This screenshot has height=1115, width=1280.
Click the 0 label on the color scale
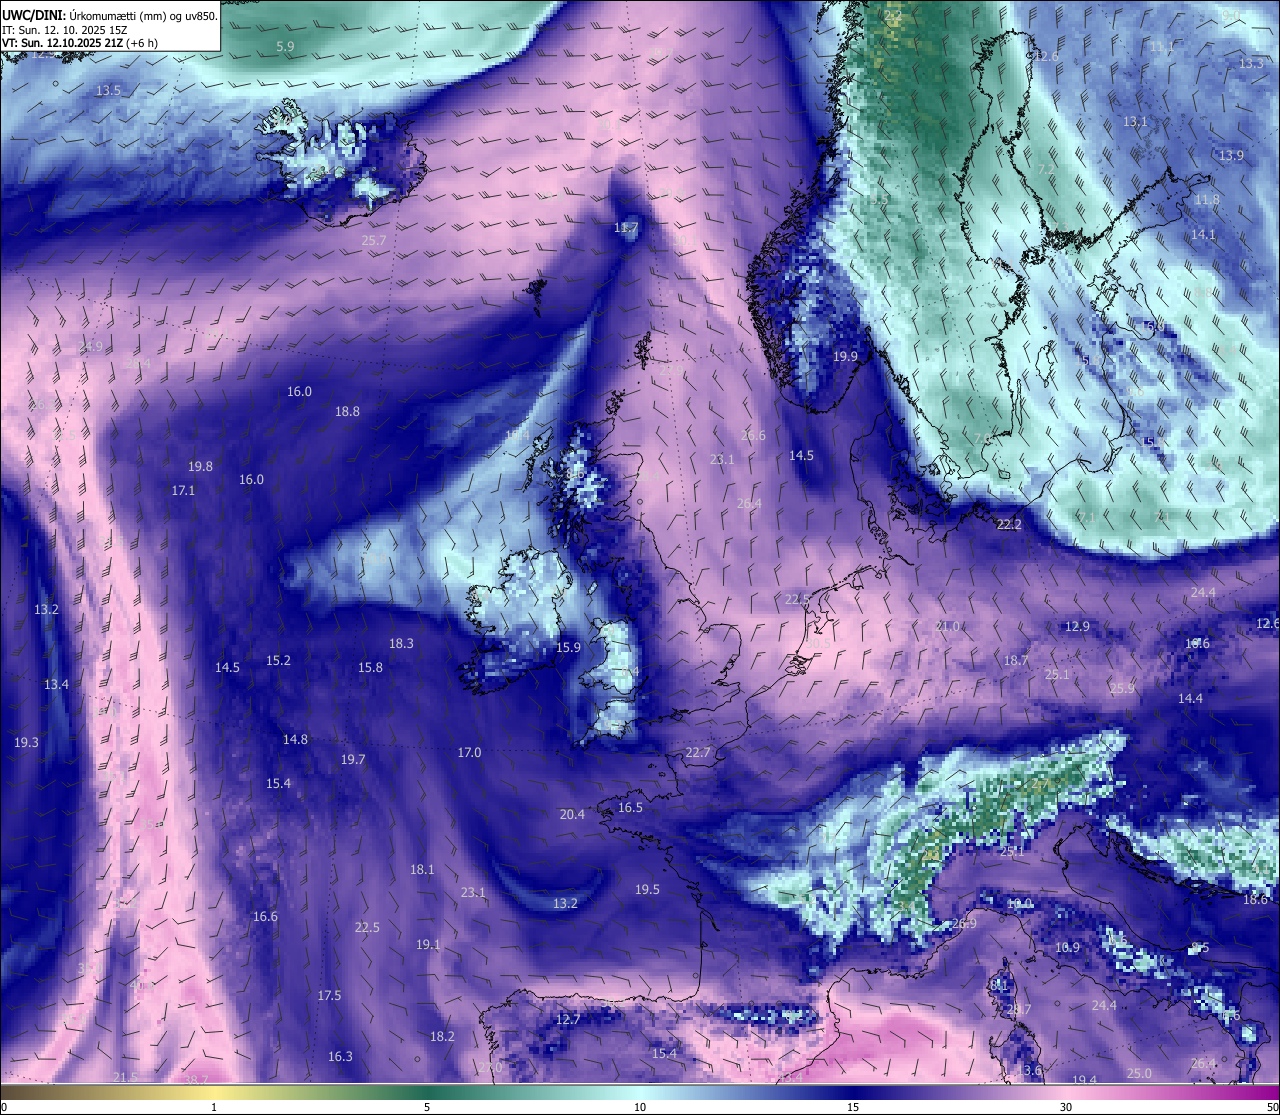(x=4, y=1107)
